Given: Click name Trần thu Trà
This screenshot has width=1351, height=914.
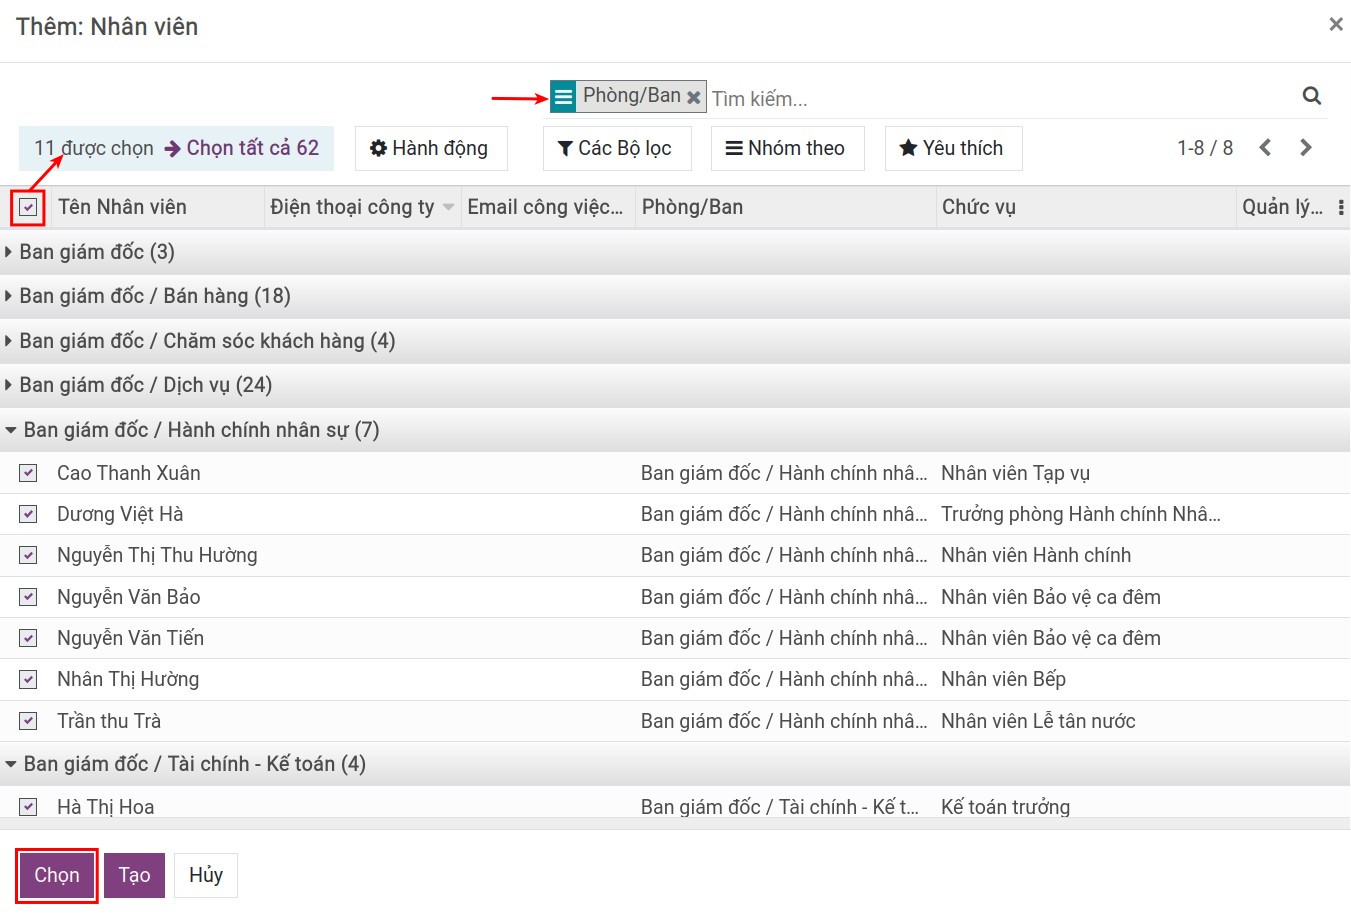Looking at the screenshot, I should pyautogui.click(x=109, y=721).
